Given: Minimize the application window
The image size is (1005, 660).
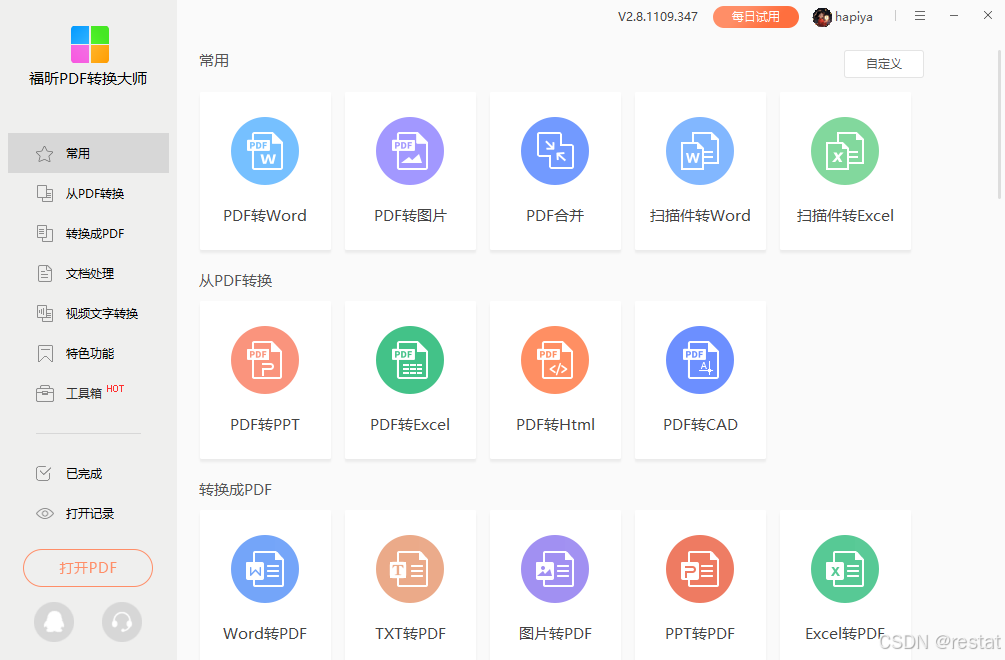Looking at the screenshot, I should pos(954,16).
